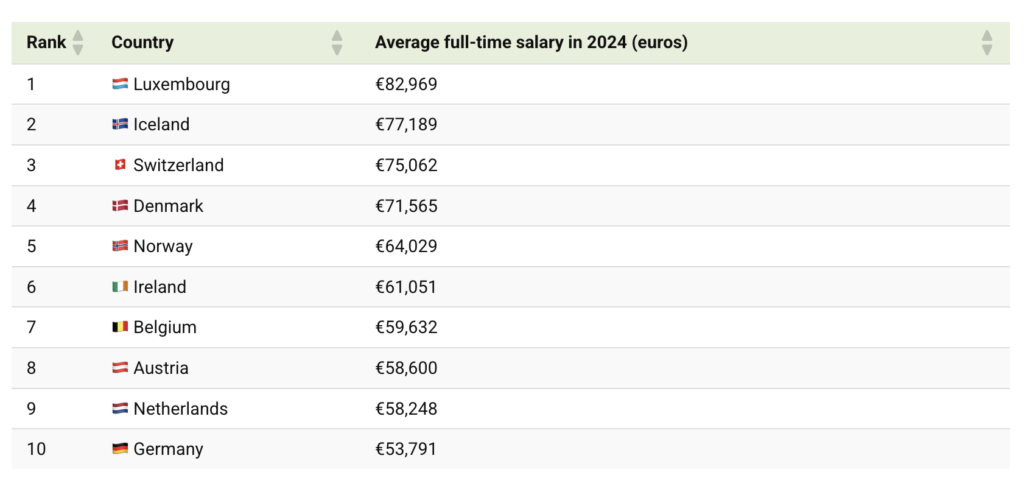Click the Belgium flag icon
The height and width of the screenshot is (503, 1024).
coord(120,327)
